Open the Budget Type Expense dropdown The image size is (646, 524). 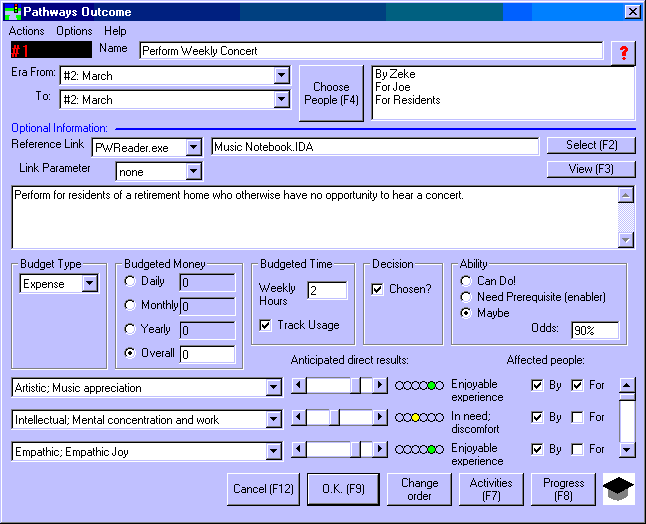(x=90, y=284)
